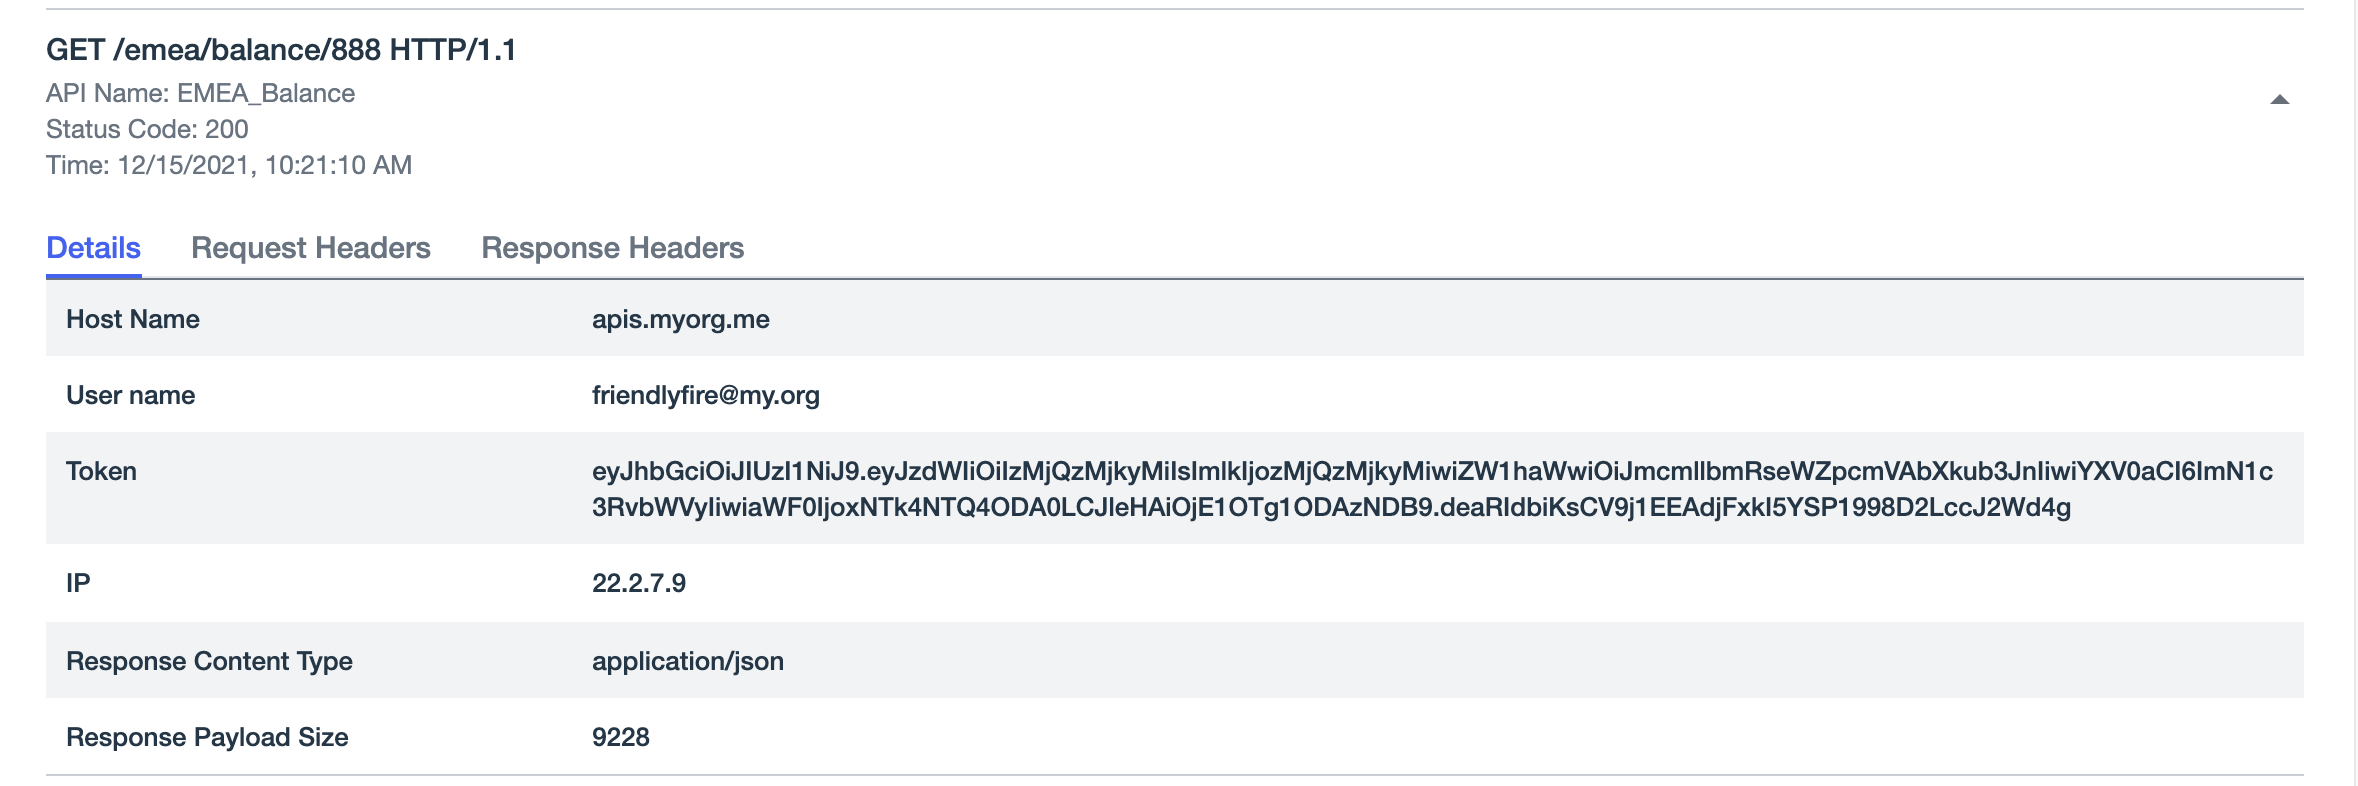The width and height of the screenshot is (2358, 786).
Task: Collapse the request details with the arrow
Action: click(2279, 99)
